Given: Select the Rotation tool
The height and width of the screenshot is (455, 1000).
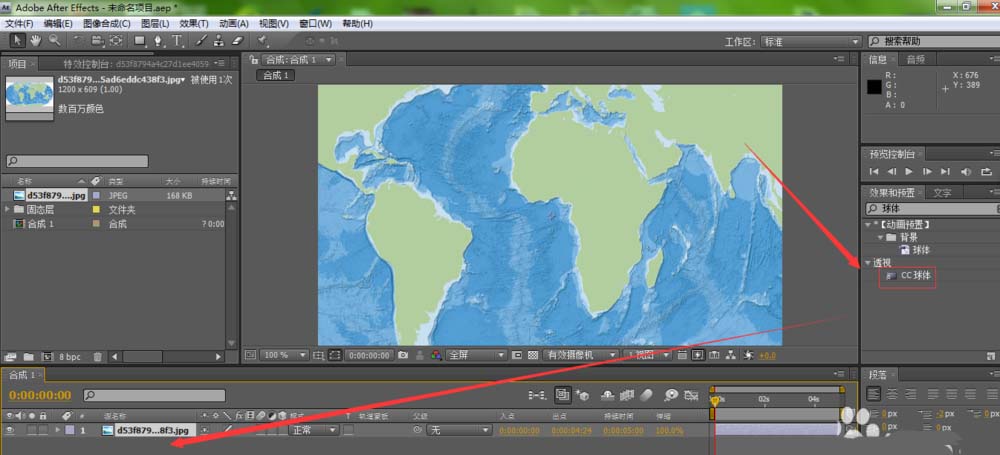Looking at the screenshot, I should [77, 40].
